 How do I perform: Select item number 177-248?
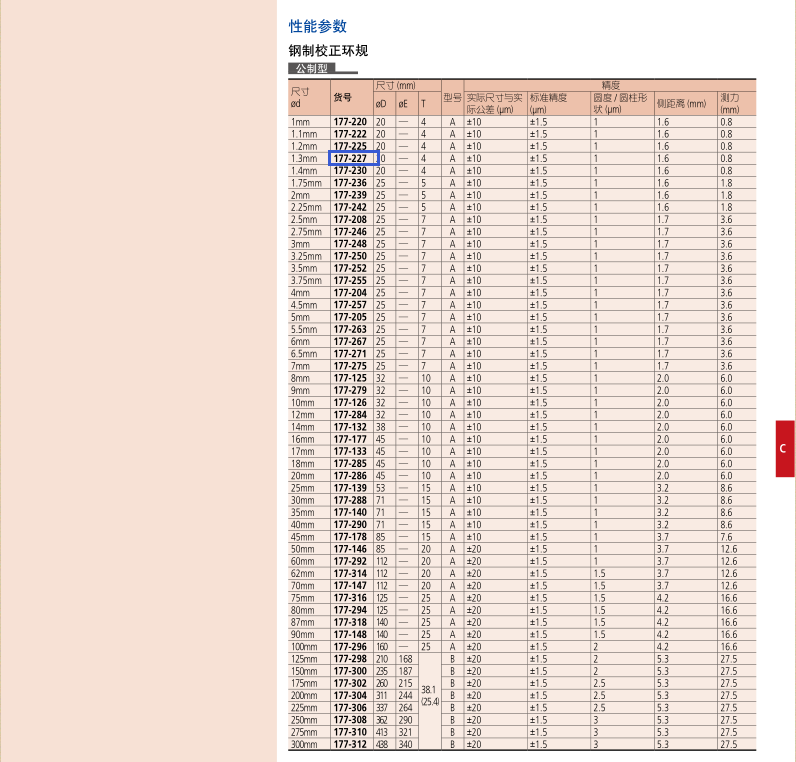350,244
